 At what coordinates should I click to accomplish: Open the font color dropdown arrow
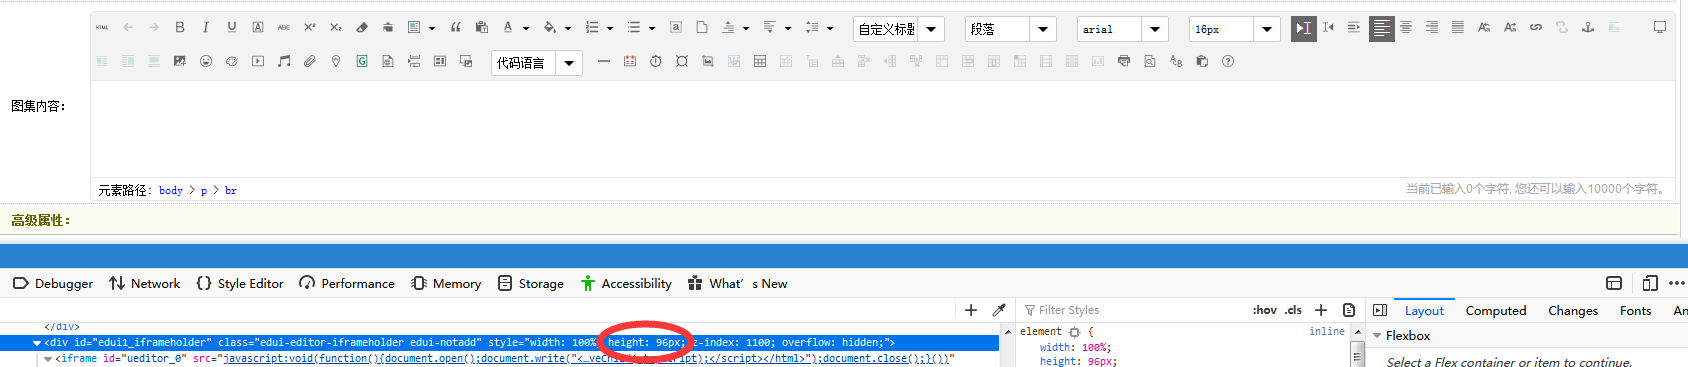(526, 28)
